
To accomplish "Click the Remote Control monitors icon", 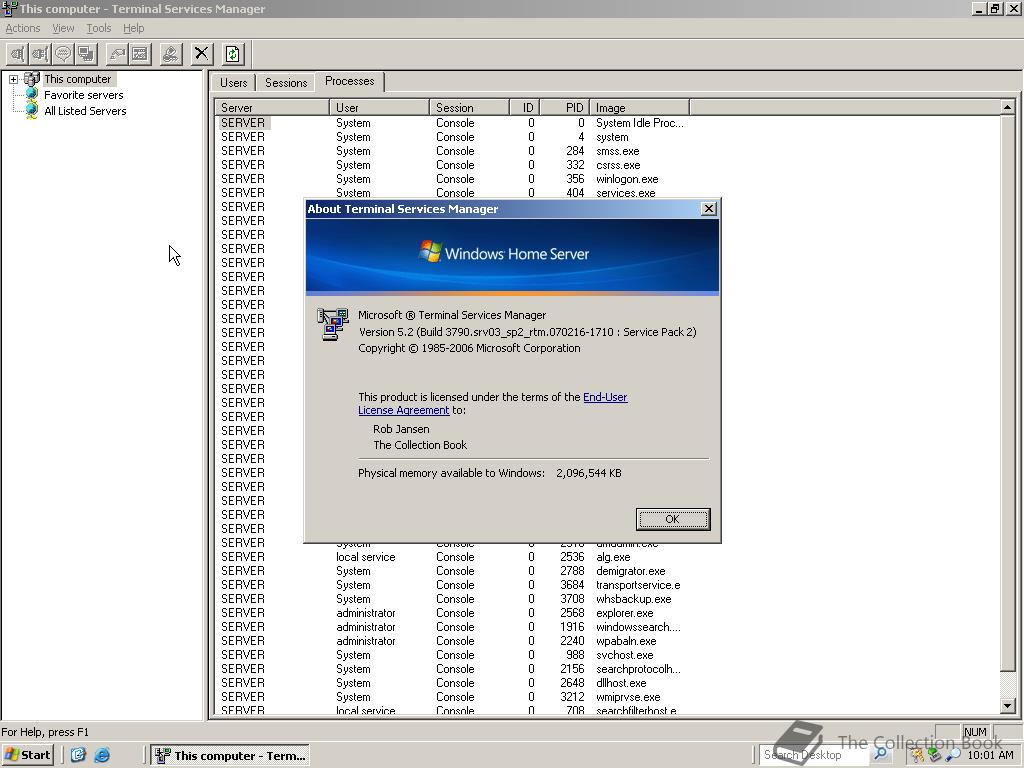I will coord(86,54).
